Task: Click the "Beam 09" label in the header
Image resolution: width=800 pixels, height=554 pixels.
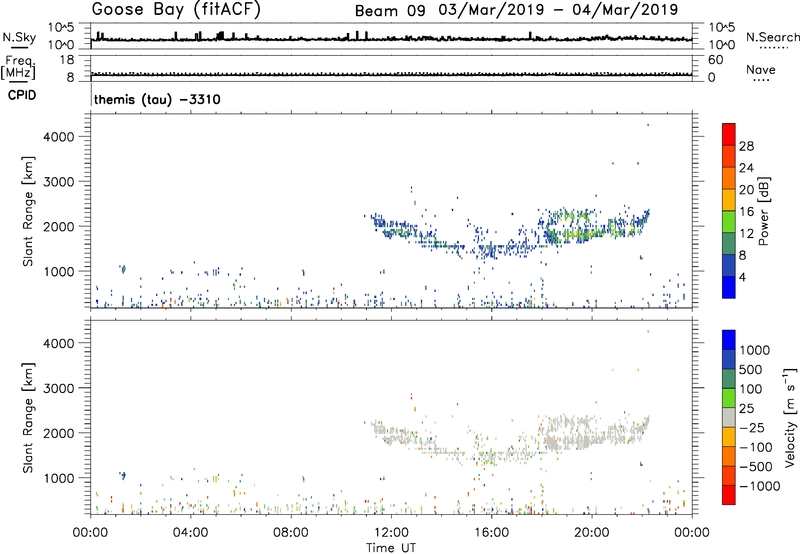Action: pyautogui.click(x=390, y=11)
